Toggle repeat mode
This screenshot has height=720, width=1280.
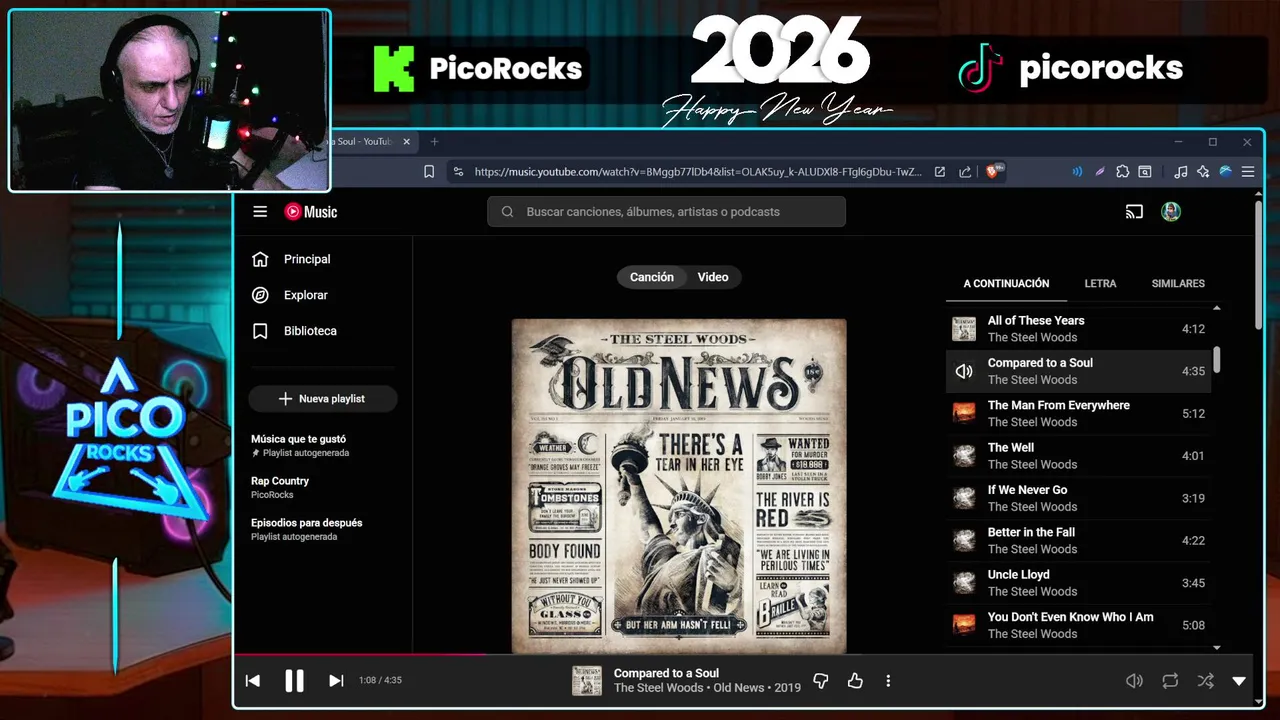coord(1170,681)
